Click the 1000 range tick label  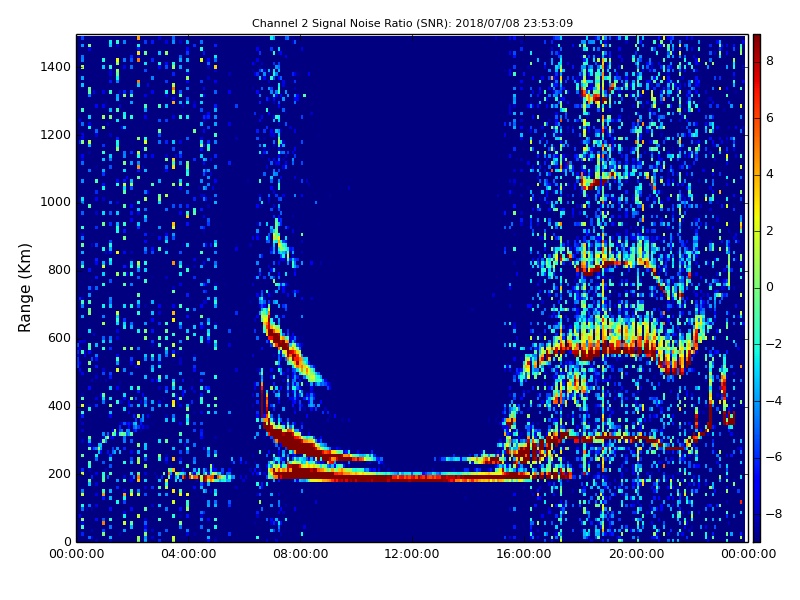(56, 202)
